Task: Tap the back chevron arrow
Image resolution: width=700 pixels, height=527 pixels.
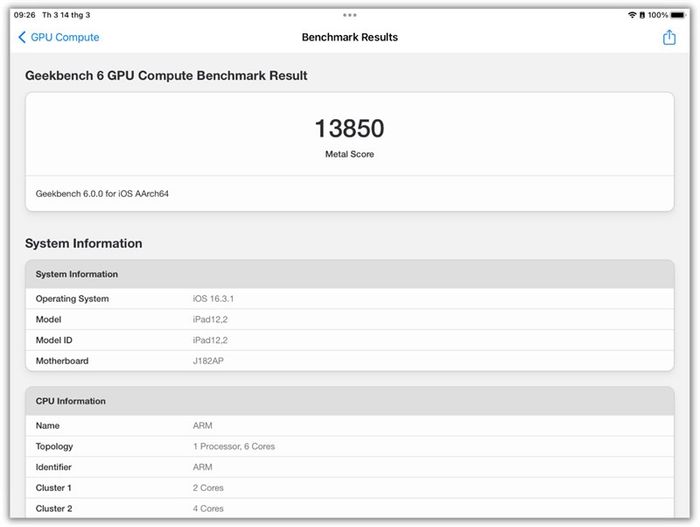Action: pos(22,37)
